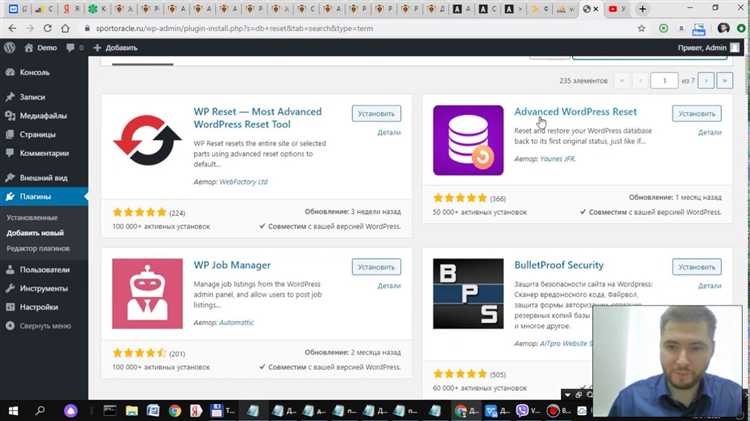Image resolution: width=750 pixels, height=421 pixels.
Task: View details of WP Job Manager
Action: point(389,286)
